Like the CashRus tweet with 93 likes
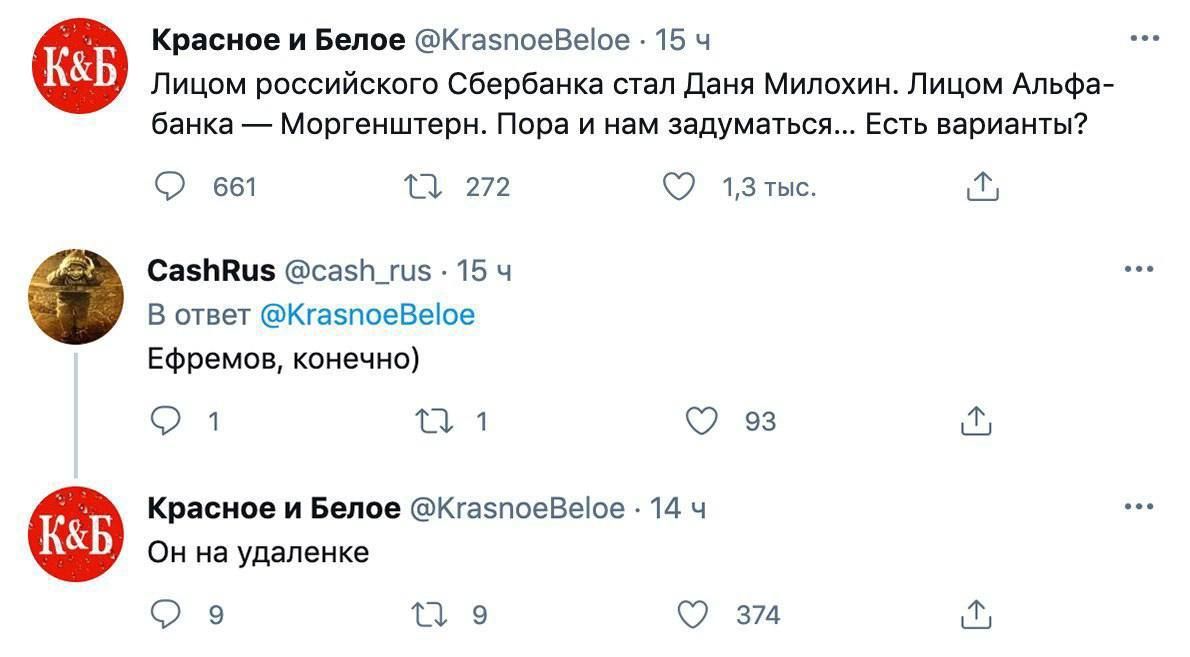Screen dimensions: 1190x657 704,421
